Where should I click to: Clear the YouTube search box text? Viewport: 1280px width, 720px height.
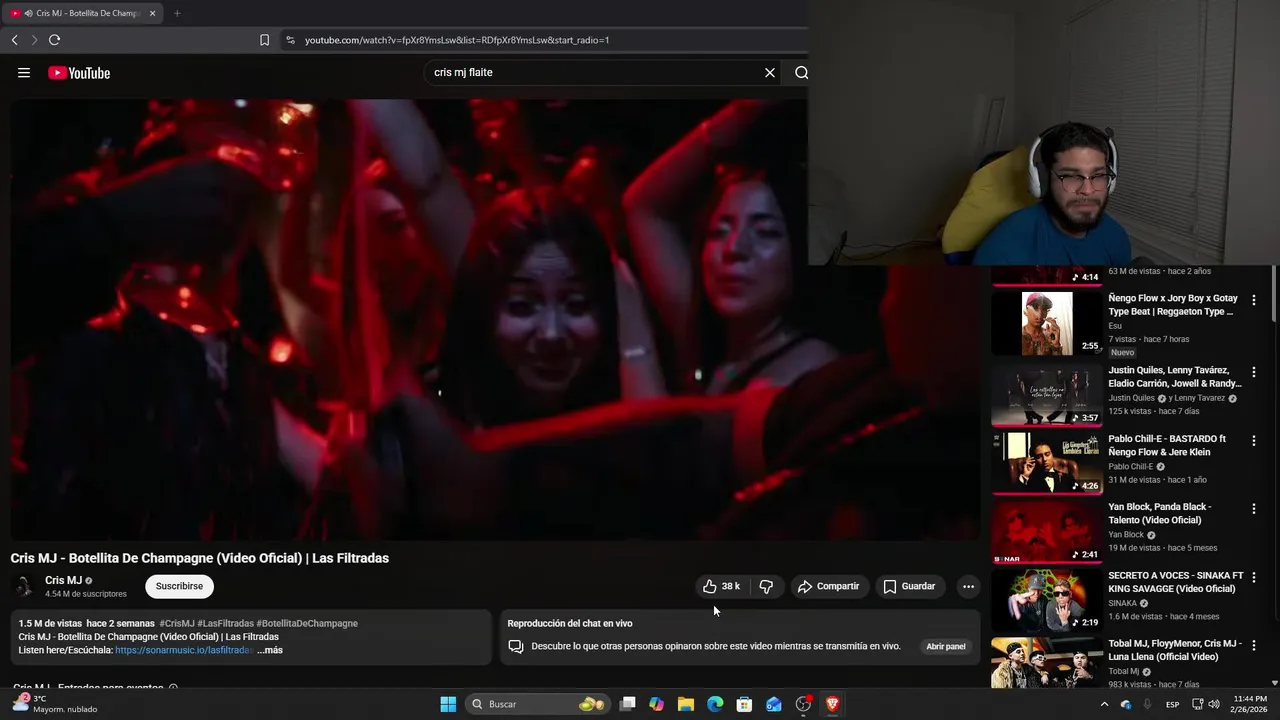click(770, 73)
